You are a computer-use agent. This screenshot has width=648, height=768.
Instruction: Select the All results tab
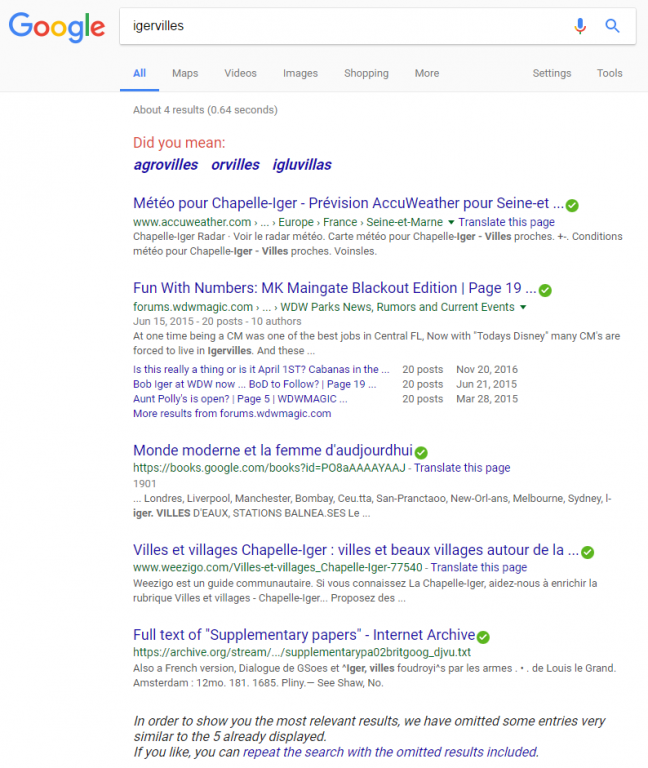[140, 73]
